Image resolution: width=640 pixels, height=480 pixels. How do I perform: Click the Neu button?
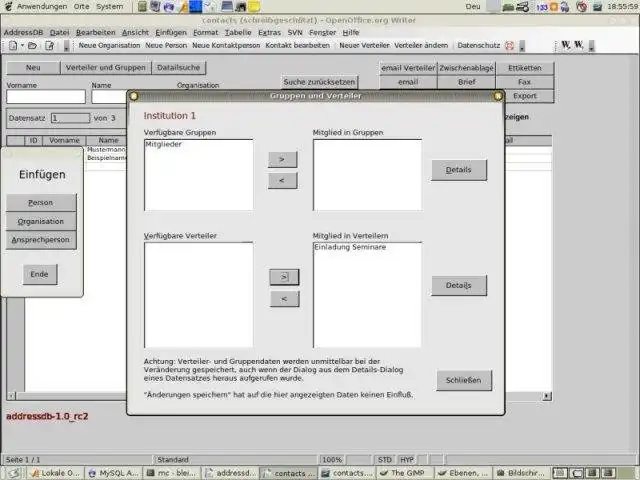tap(33, 68)
